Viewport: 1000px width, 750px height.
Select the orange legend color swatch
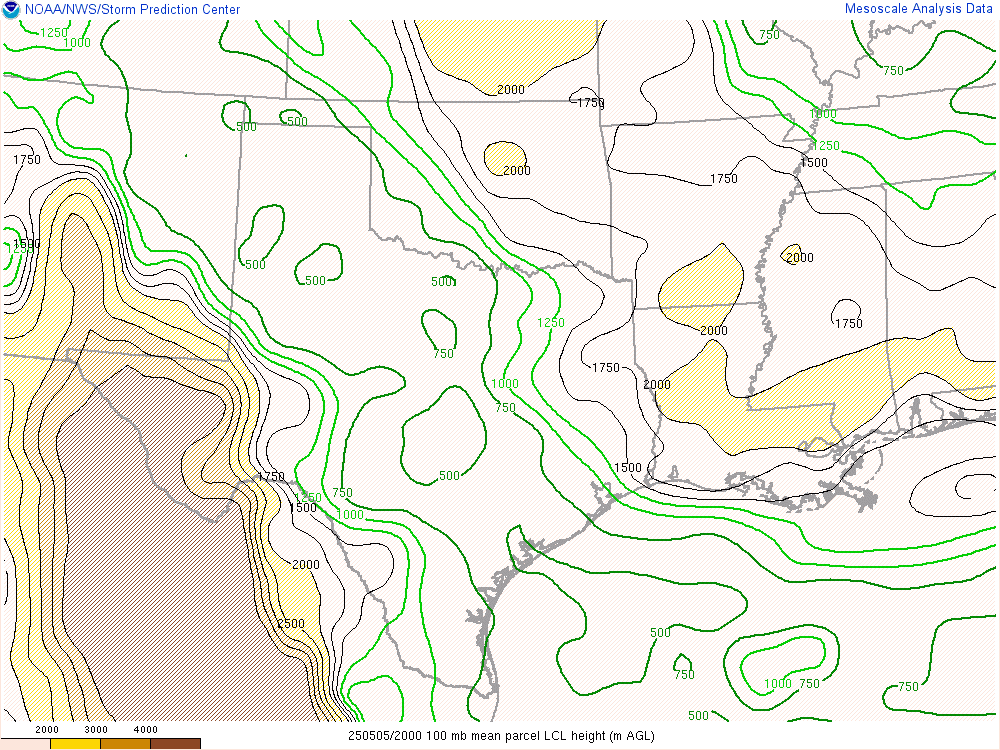click(x=125, y=743)
